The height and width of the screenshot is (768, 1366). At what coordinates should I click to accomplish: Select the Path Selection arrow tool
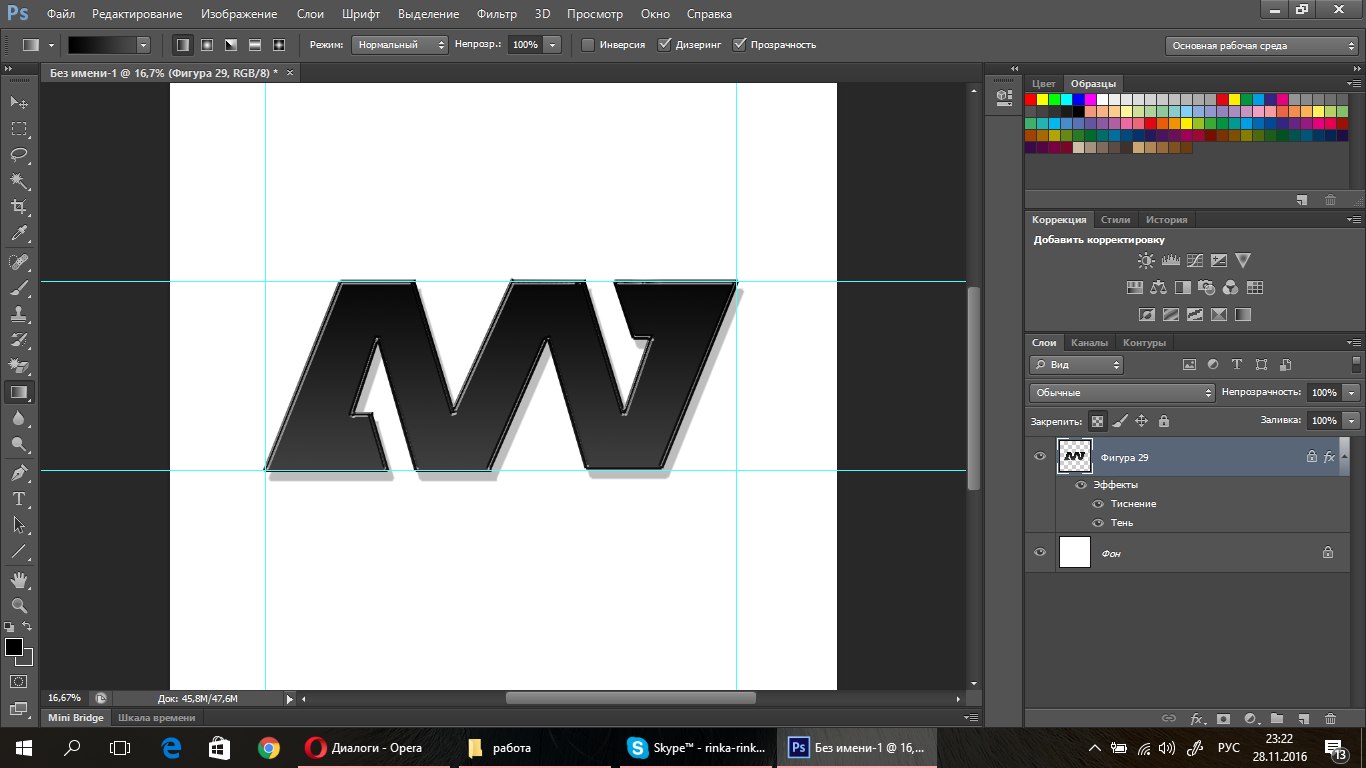click(x=19, y=525)
